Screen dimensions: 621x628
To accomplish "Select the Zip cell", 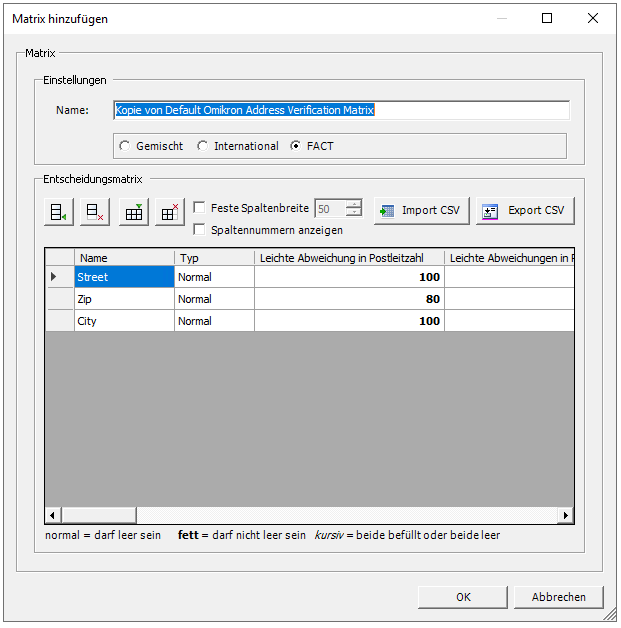I will click(x=125, y=299).
